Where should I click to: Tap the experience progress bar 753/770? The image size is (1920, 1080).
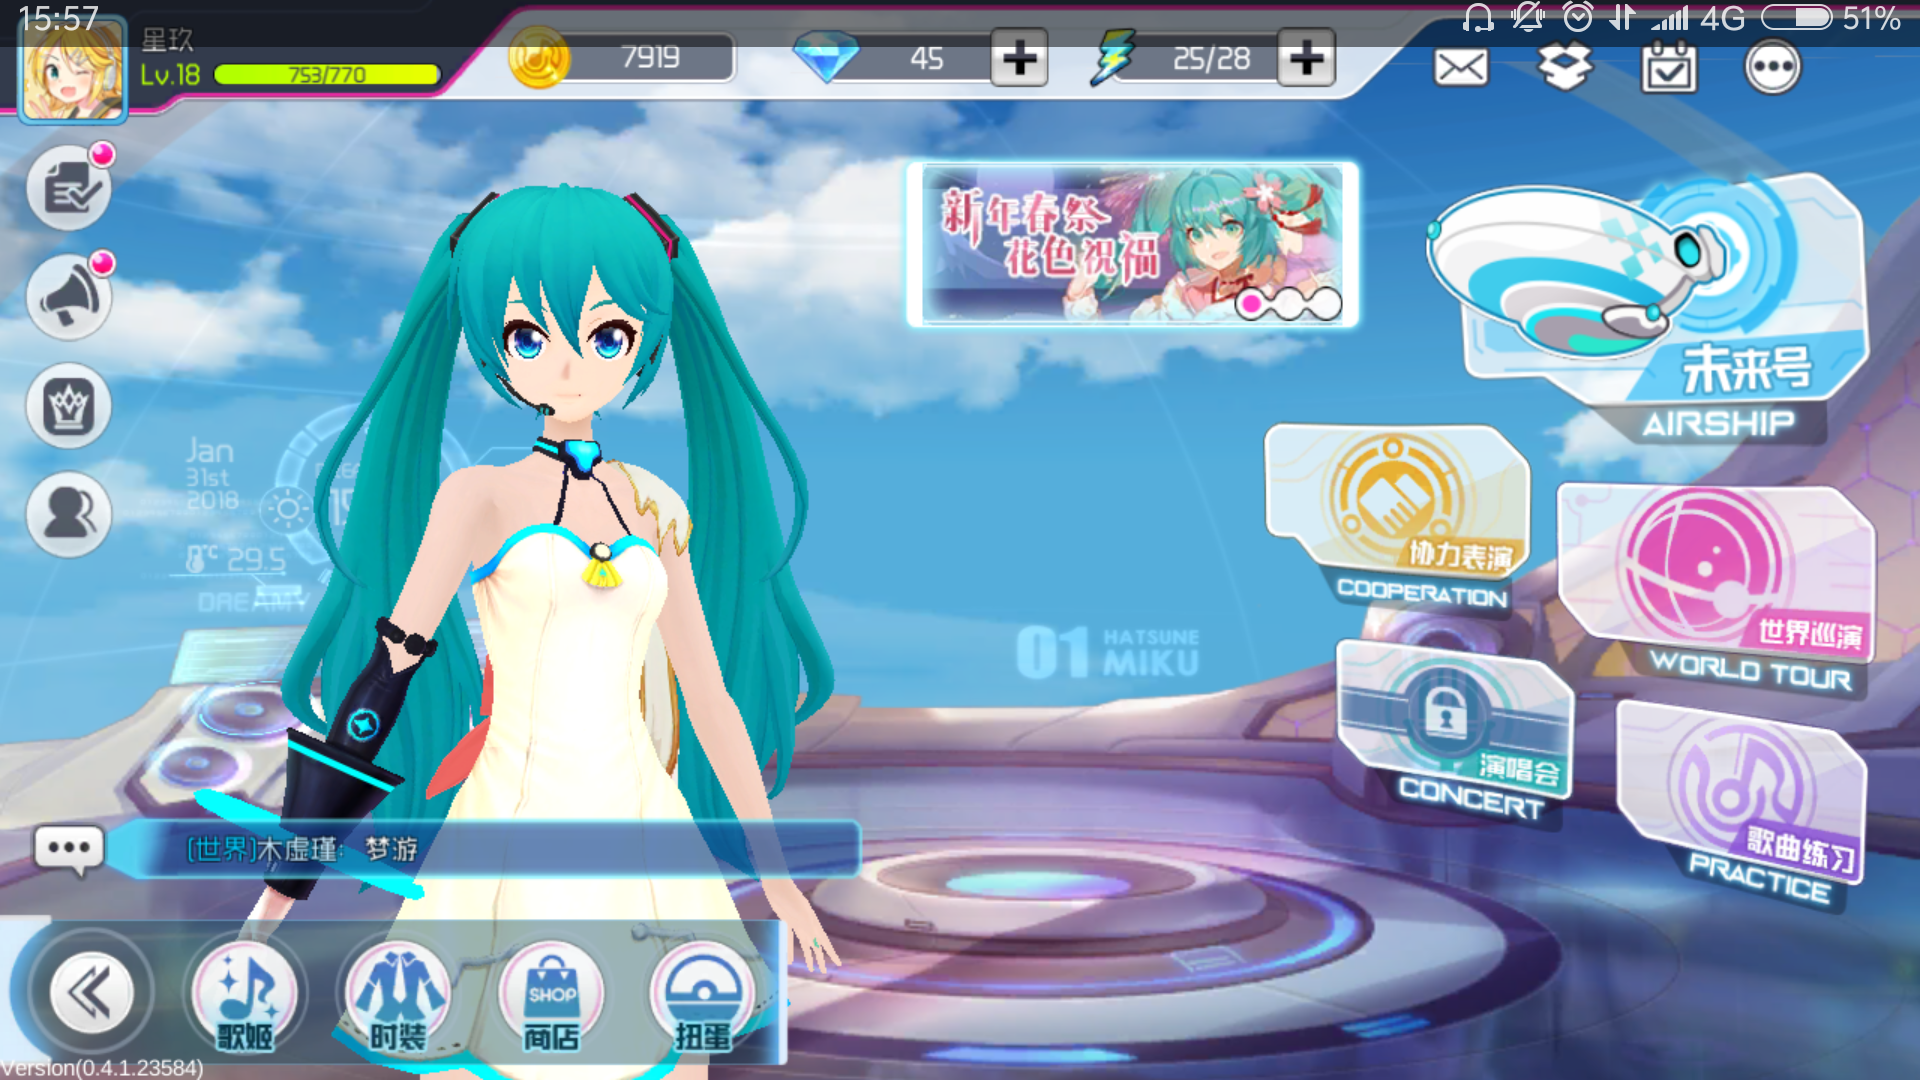tap(327, 75)
